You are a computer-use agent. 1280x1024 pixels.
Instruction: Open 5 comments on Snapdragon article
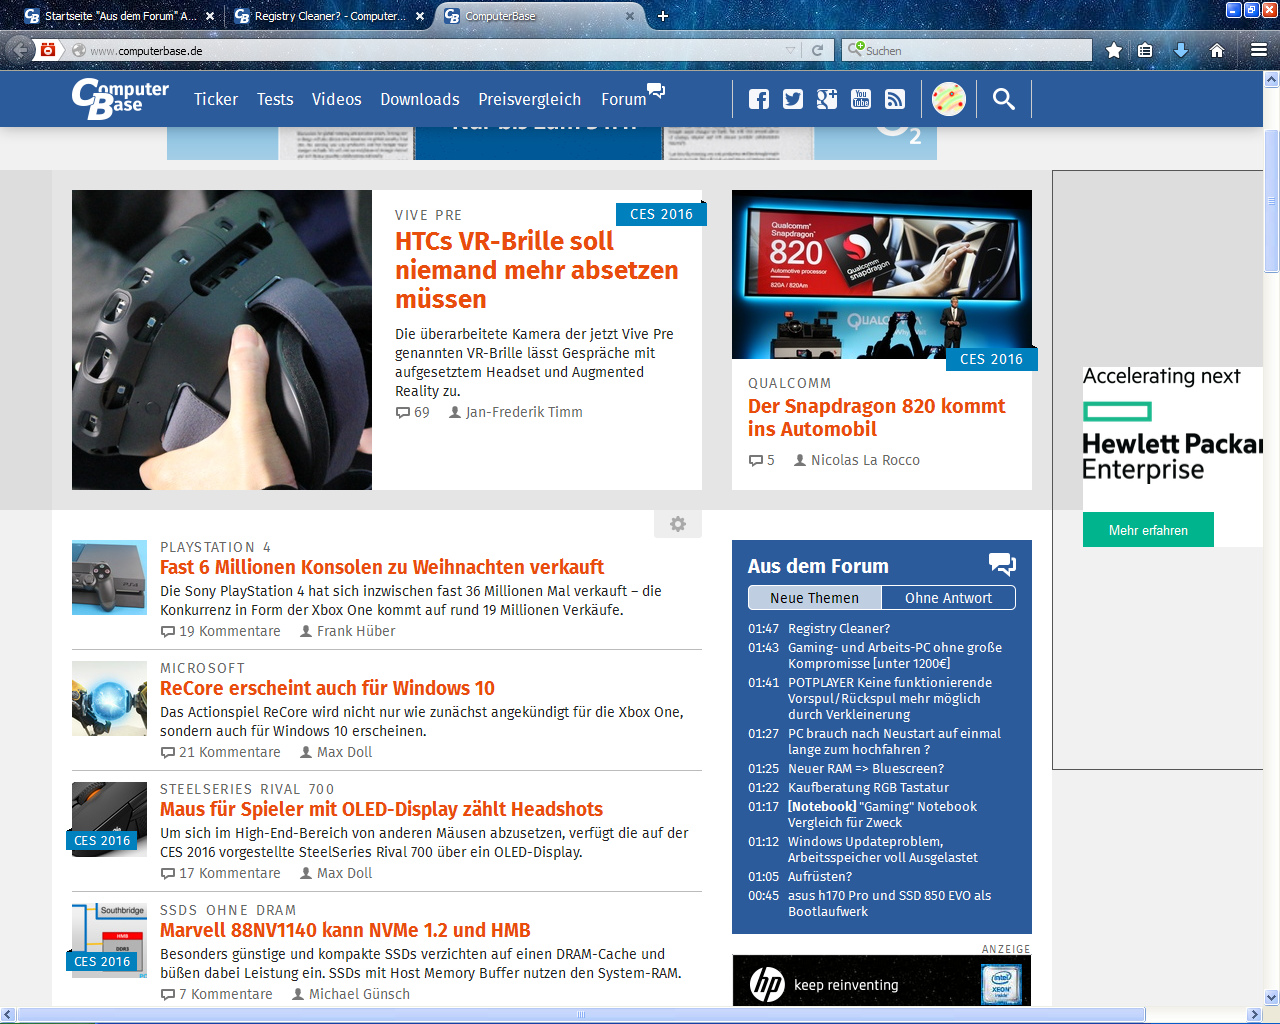click(x=762, y=460)
